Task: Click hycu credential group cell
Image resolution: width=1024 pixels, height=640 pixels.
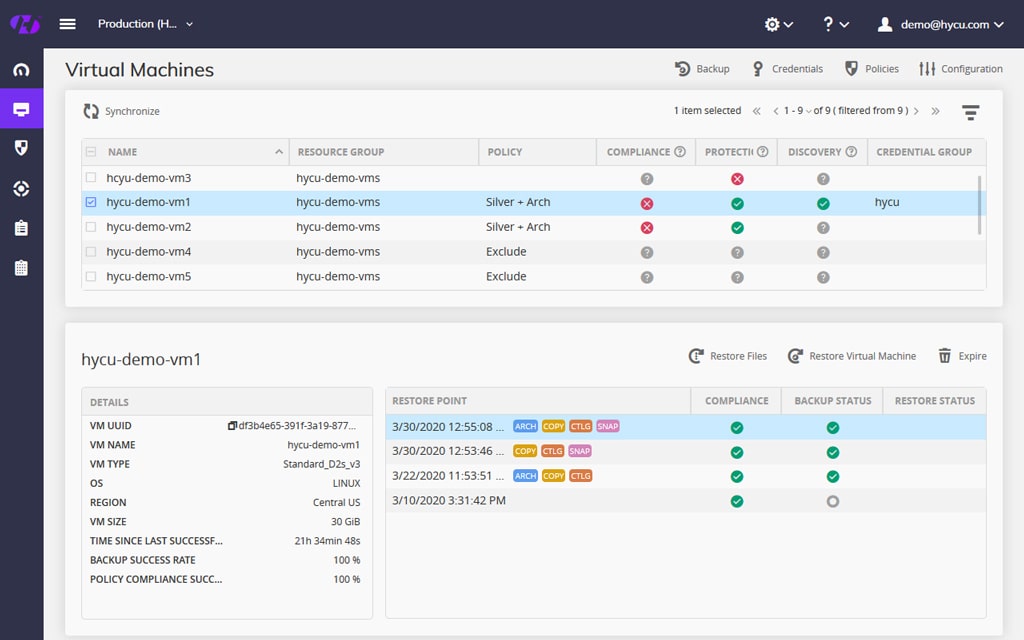Action: click(887, 202)
